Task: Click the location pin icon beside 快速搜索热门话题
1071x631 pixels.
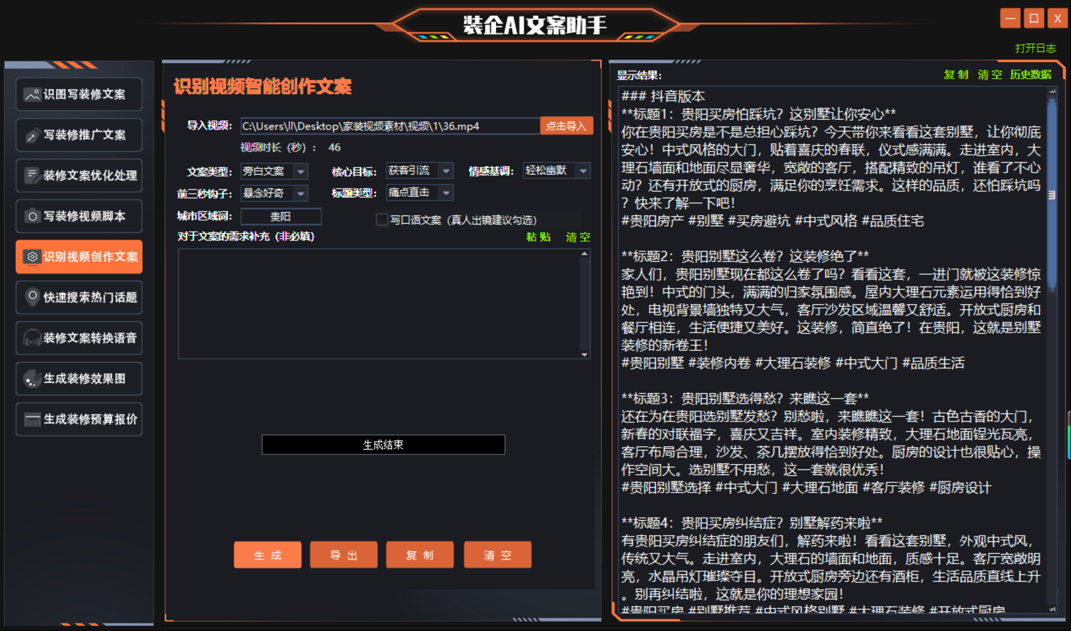Action: click(31, 297)
